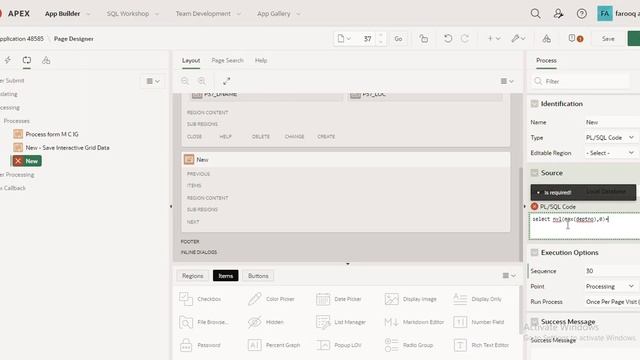640x360 pixels.
Task: Click the Go button
Action: pos(398,38)
